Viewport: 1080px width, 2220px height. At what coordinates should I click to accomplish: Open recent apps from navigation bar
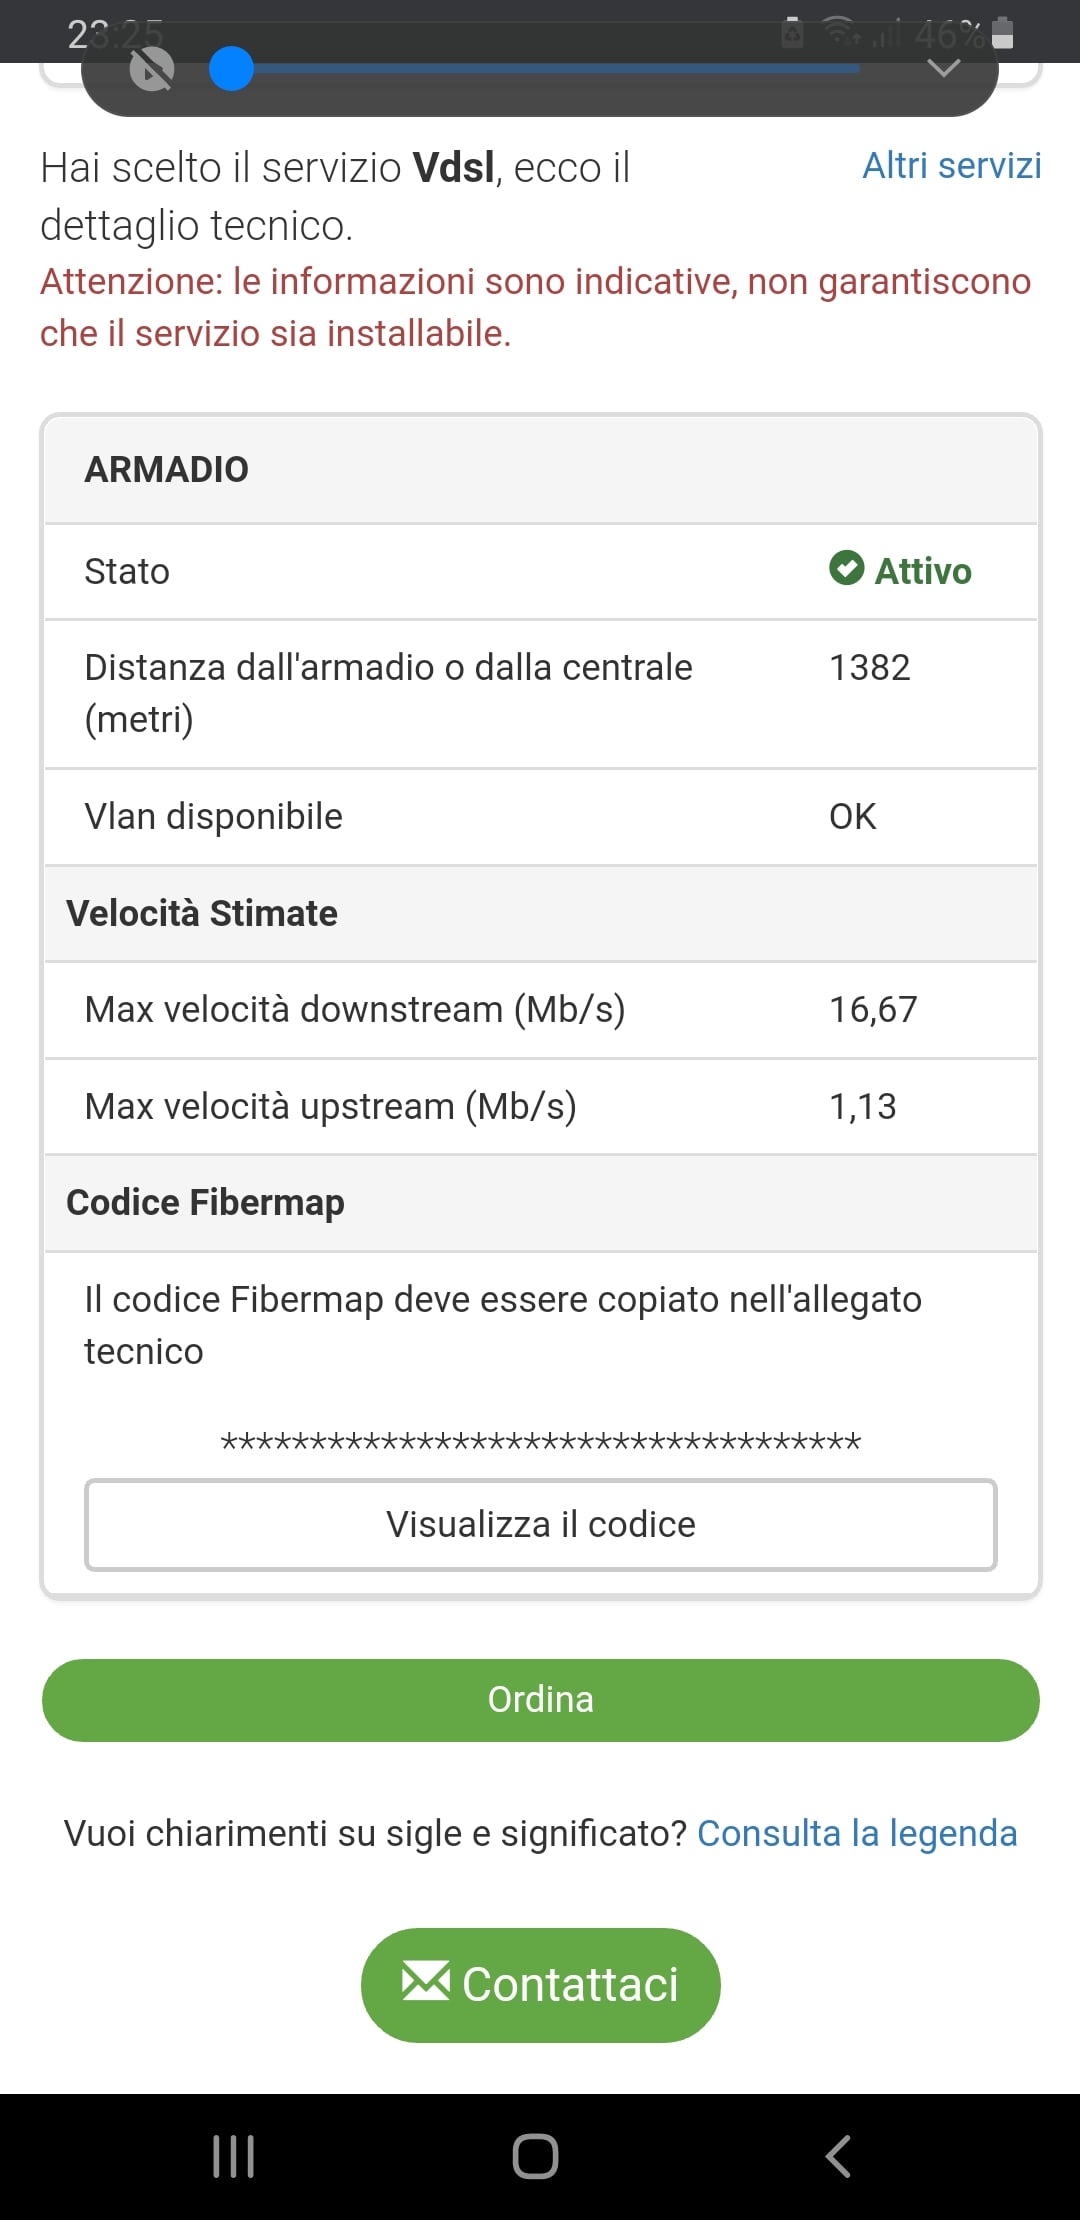pyautogui.click(x=234, y=2156)
